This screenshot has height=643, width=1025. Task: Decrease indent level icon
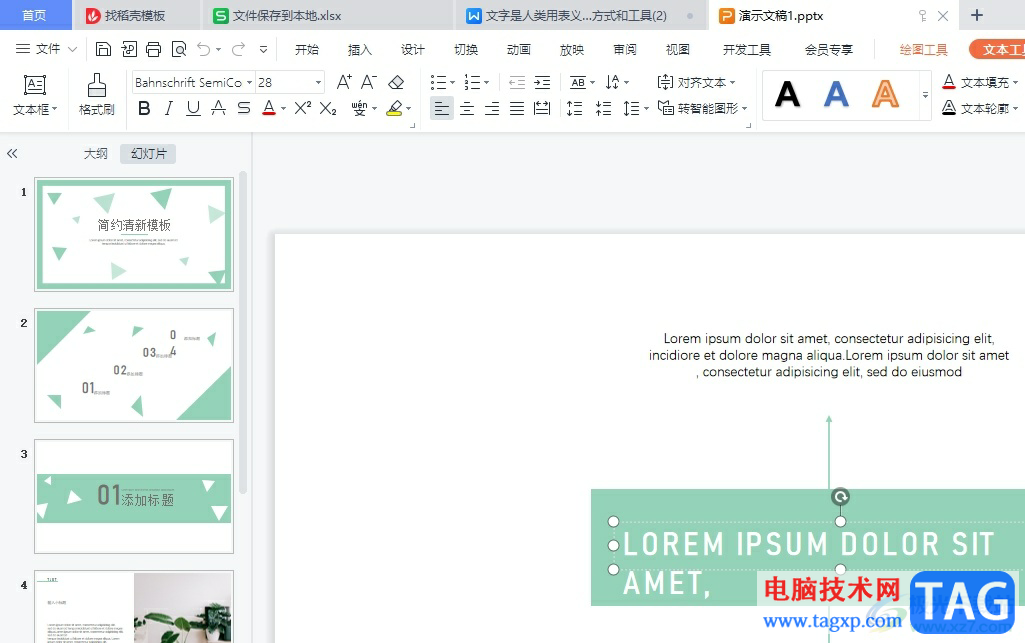click(x=517, y=82)
